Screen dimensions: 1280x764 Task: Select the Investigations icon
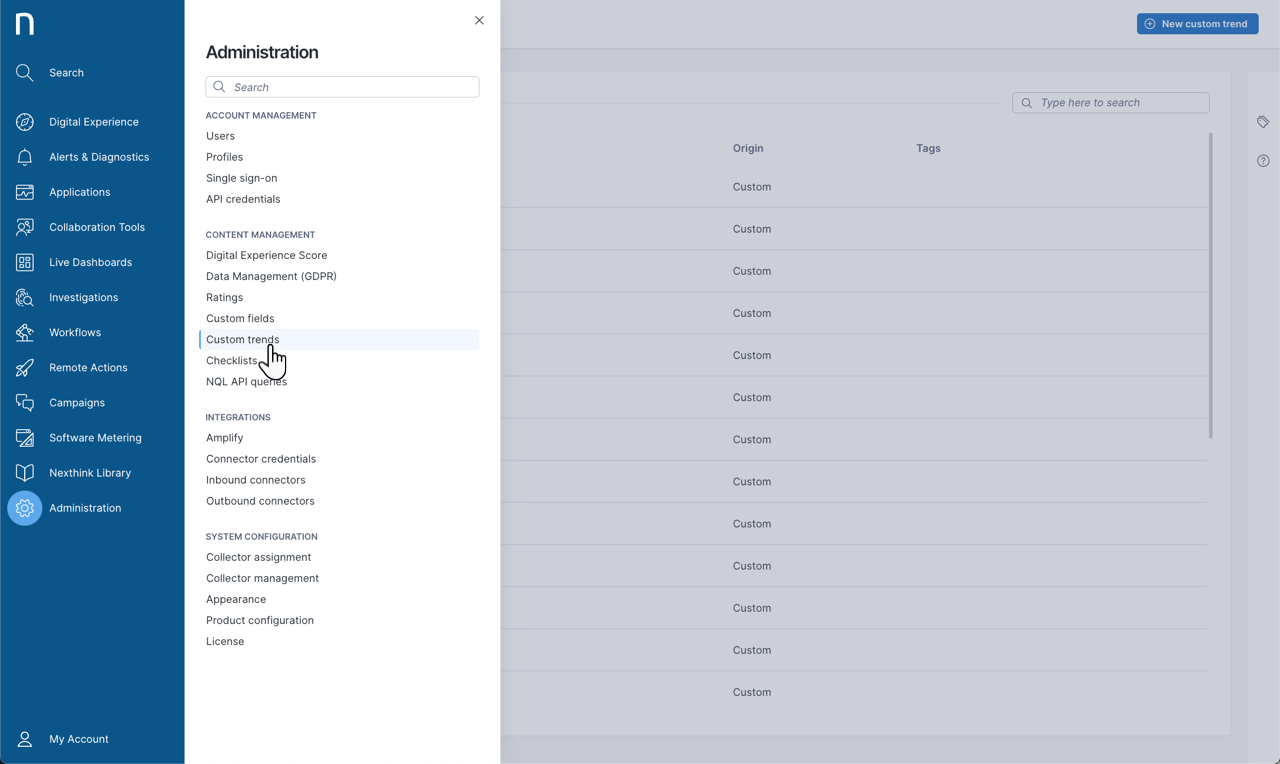[24, 297]
